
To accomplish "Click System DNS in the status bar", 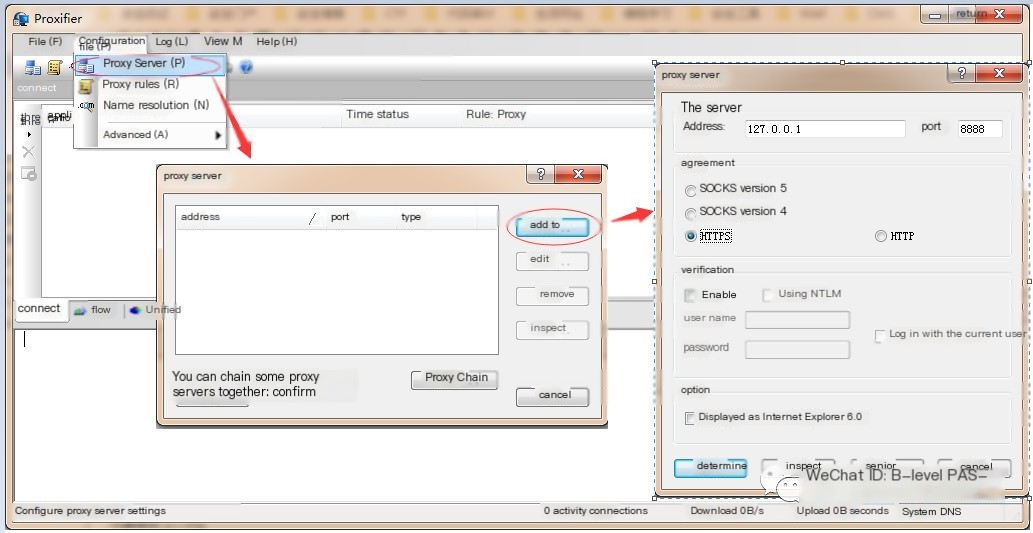I will click(932, 511).
